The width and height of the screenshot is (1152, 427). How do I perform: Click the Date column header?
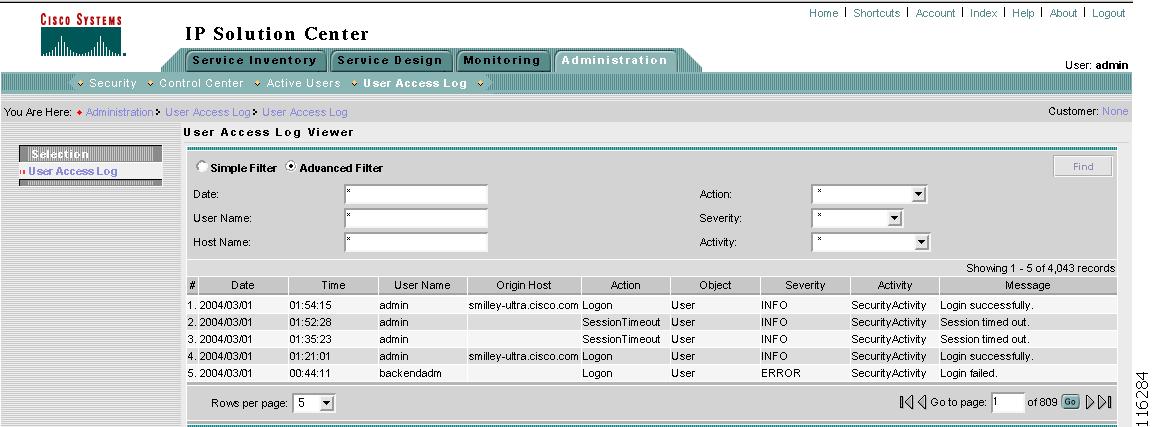tap(243, 285)
